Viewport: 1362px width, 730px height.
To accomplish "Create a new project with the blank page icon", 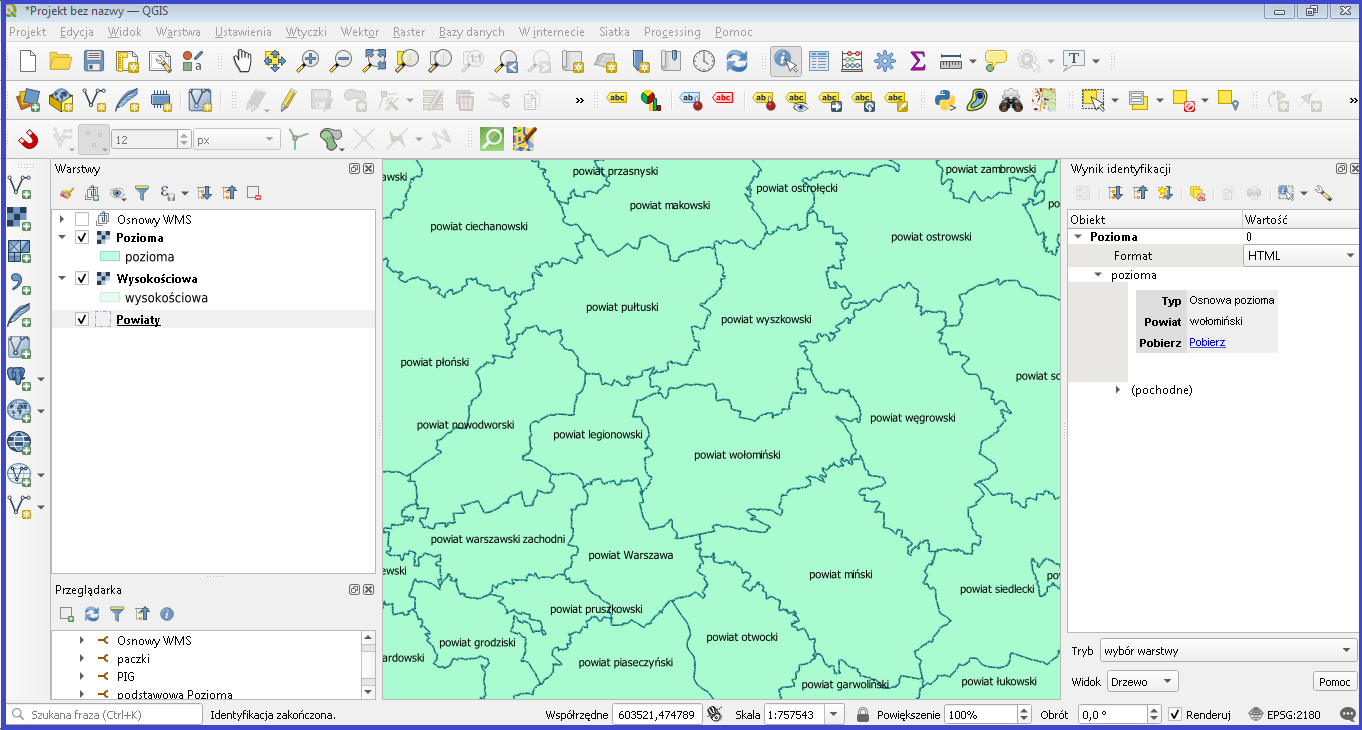I will tap(28, 61).
